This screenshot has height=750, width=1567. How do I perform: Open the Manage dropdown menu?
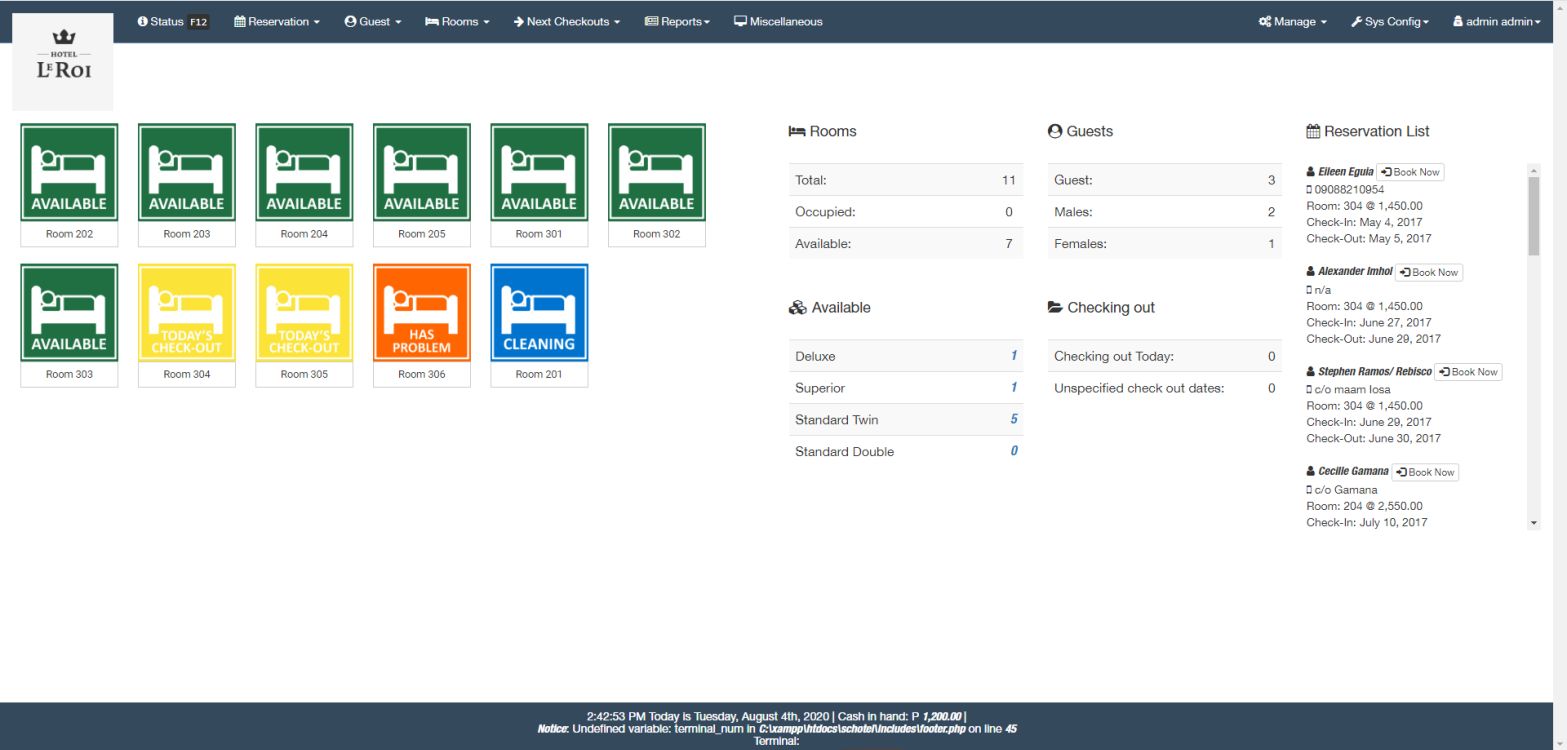pyautogui.click(x=1292, y=22)
